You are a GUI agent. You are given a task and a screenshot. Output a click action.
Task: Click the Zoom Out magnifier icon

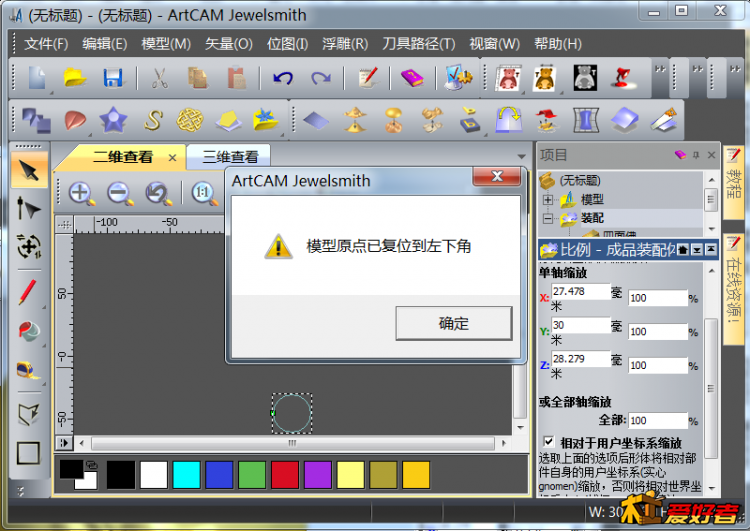pyautogui.click(x=120, y=194)
